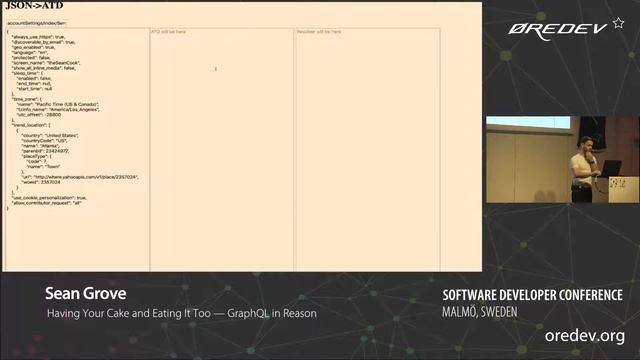Click the "parentid": 23424977 line
The height and width of the screenshot is (360, 640).
pos(46,151)
